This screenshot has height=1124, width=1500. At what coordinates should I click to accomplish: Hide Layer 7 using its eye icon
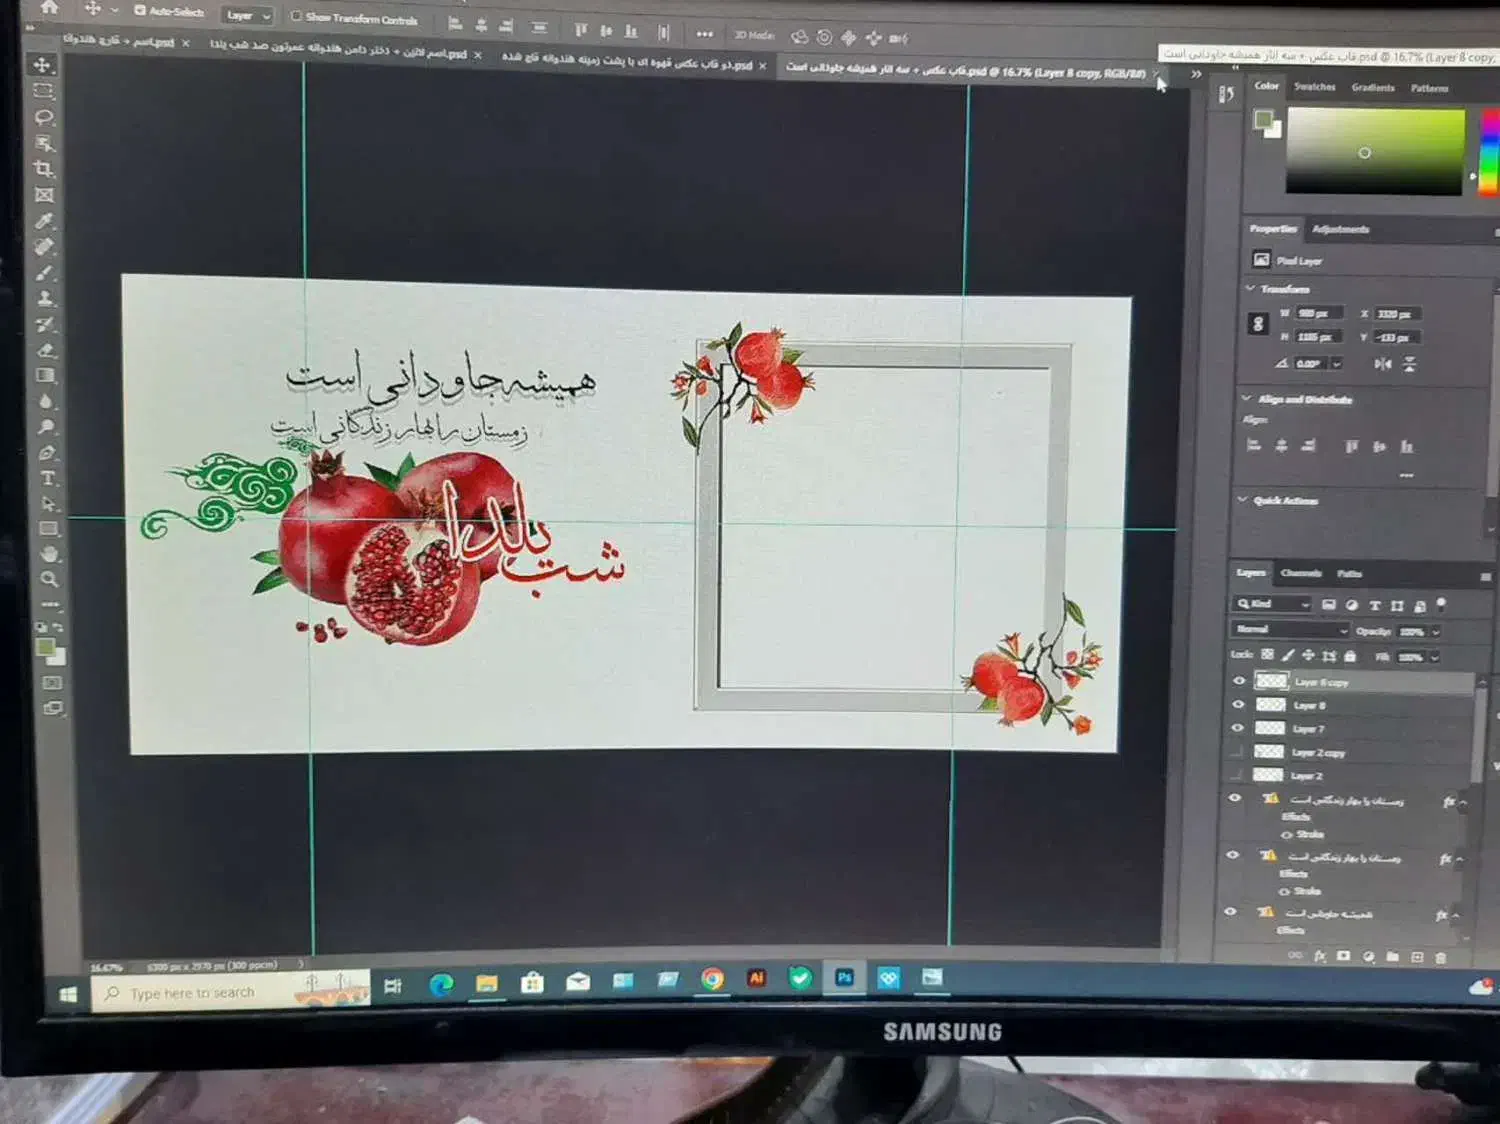pyautogui.click(x=1238, y=728)
